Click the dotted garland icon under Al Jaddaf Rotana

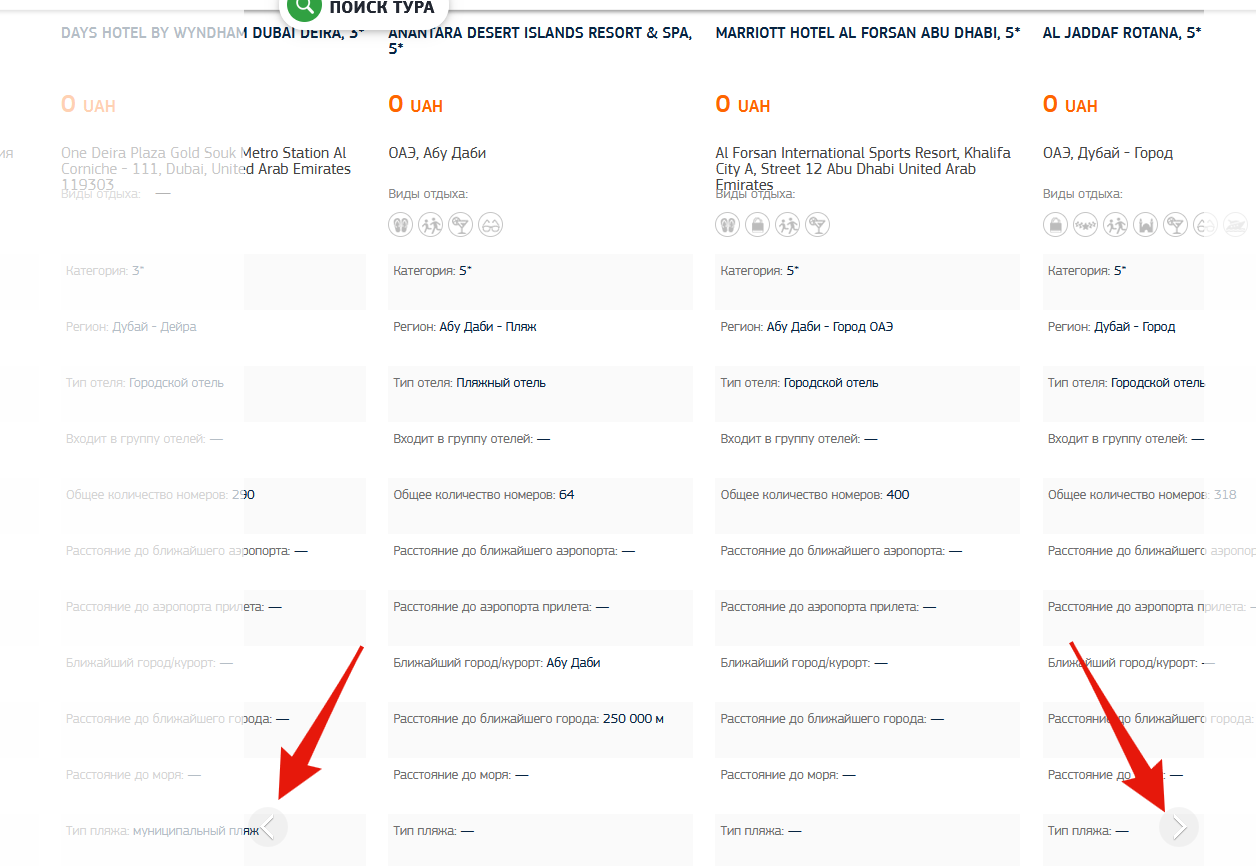(1085, 225)
